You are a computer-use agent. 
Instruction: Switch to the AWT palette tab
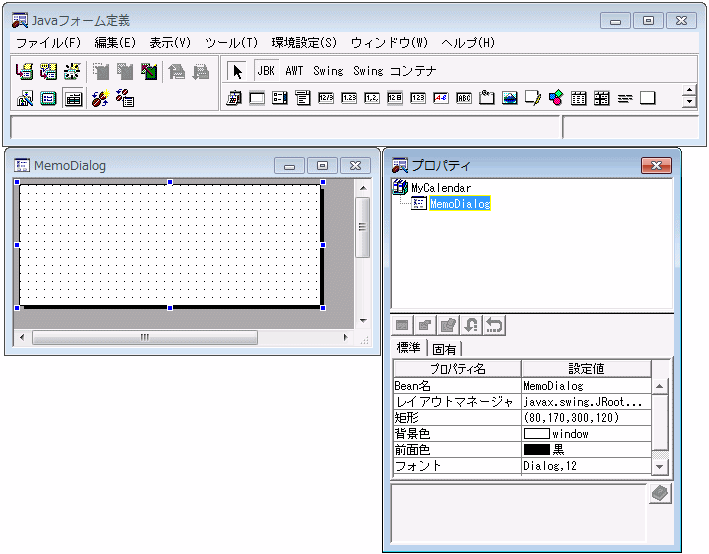point(294,71)
